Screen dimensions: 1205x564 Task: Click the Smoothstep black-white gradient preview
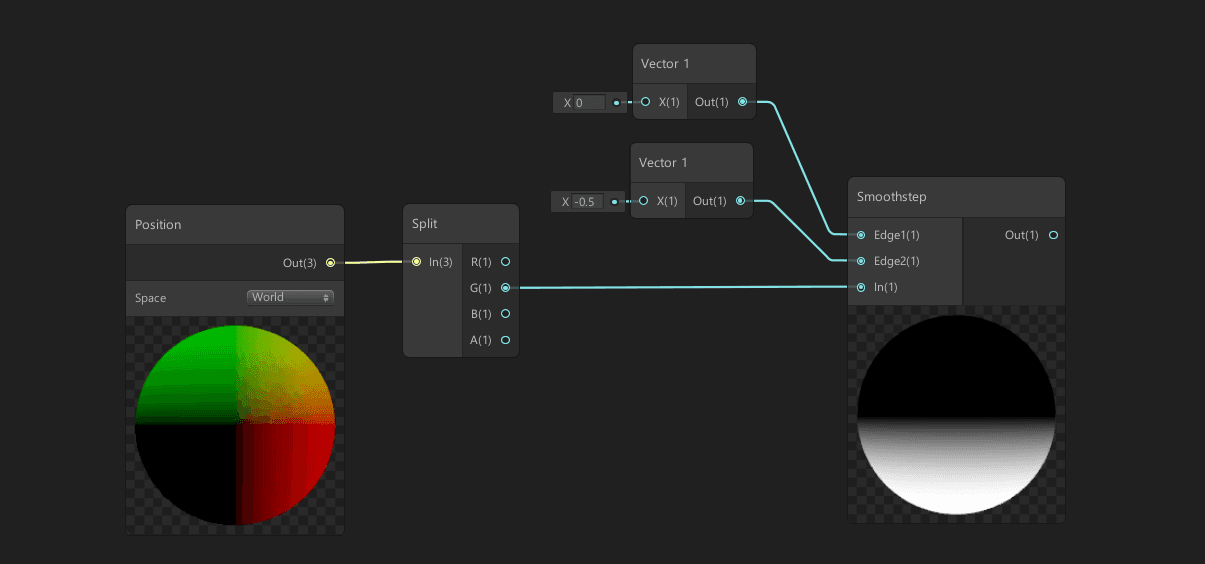[956, 415]
